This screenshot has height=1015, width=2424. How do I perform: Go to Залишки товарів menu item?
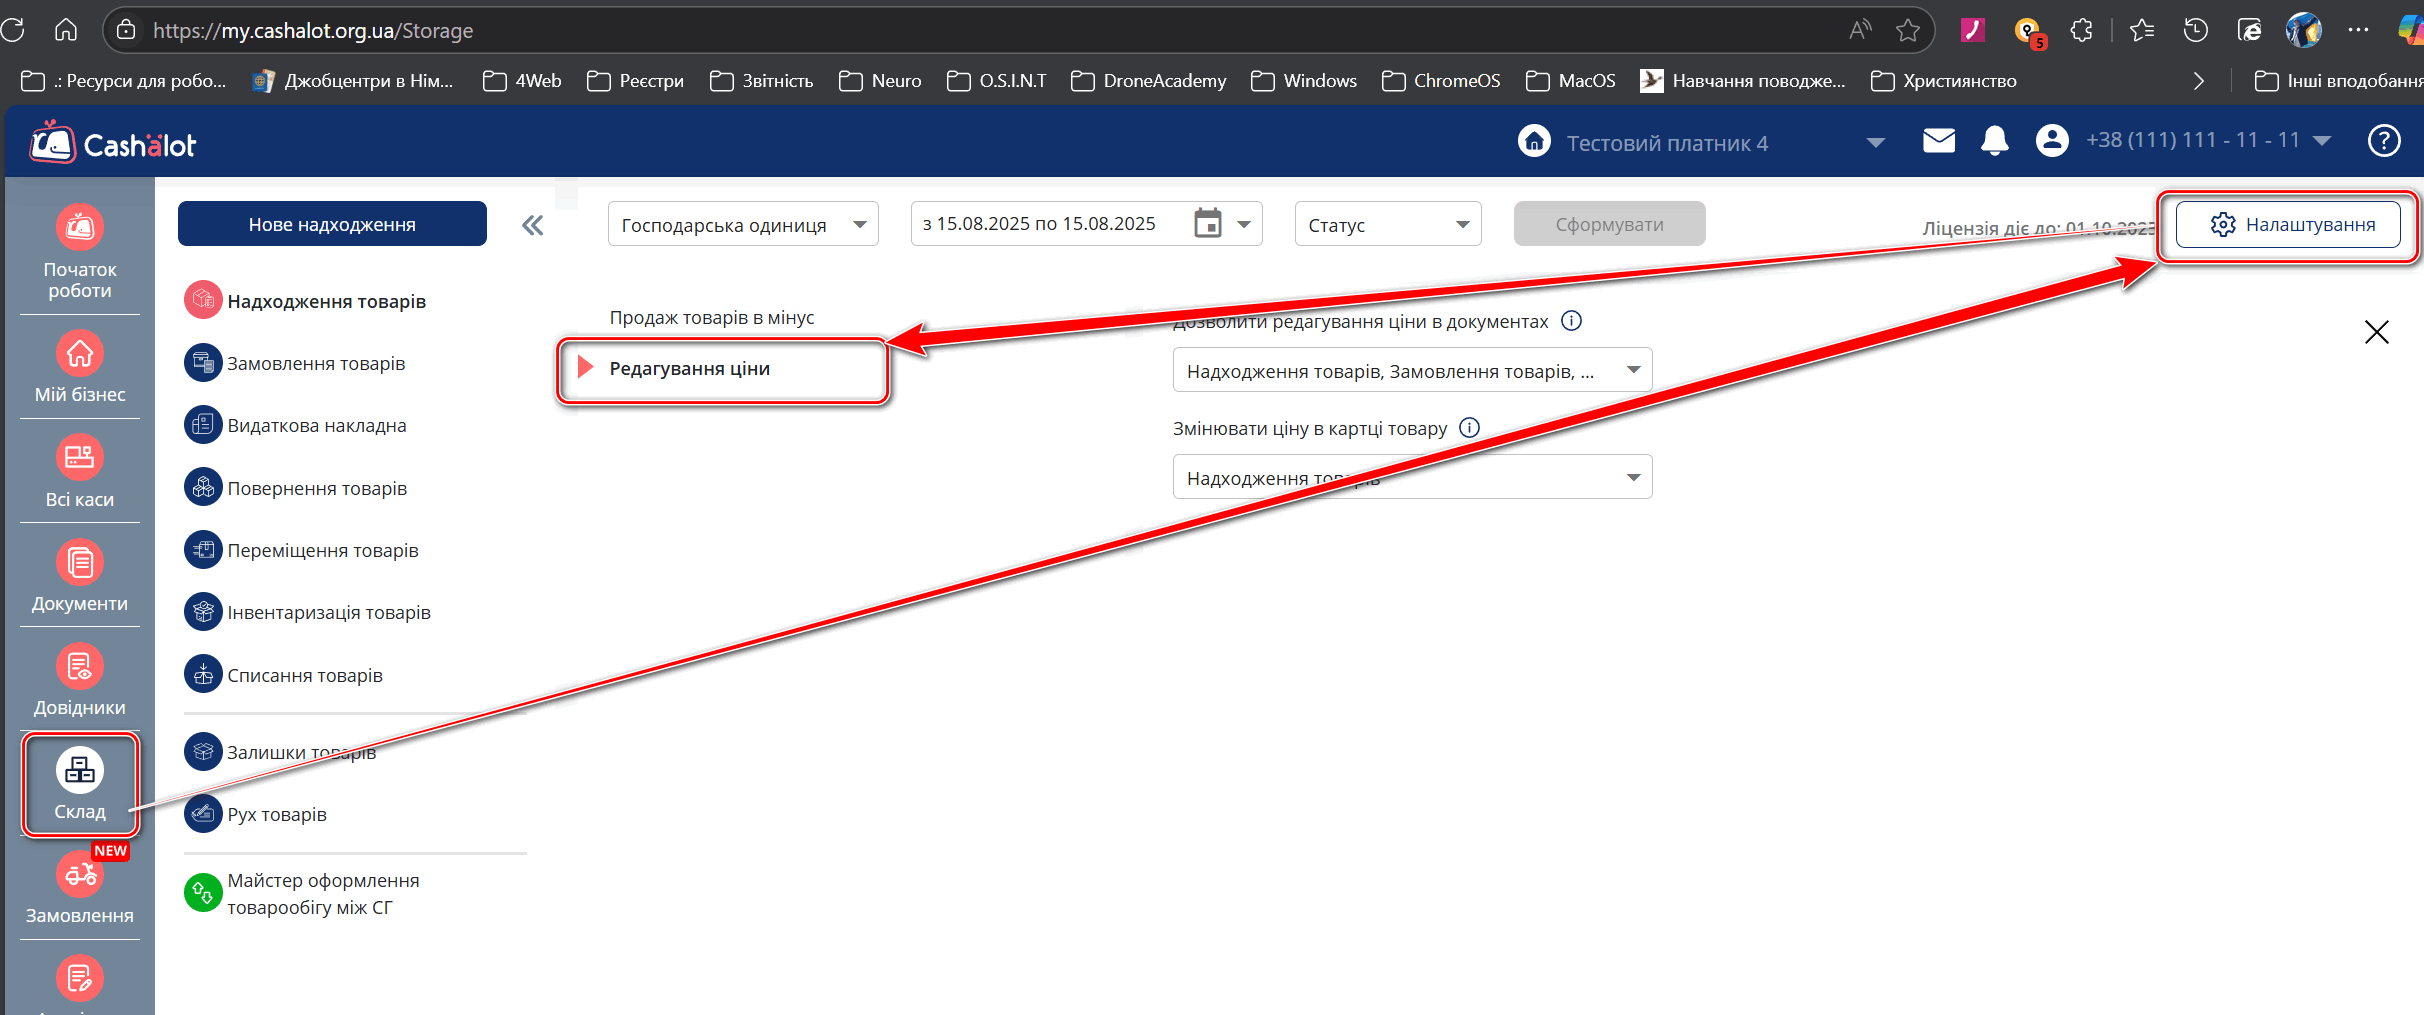coord(301,752)
